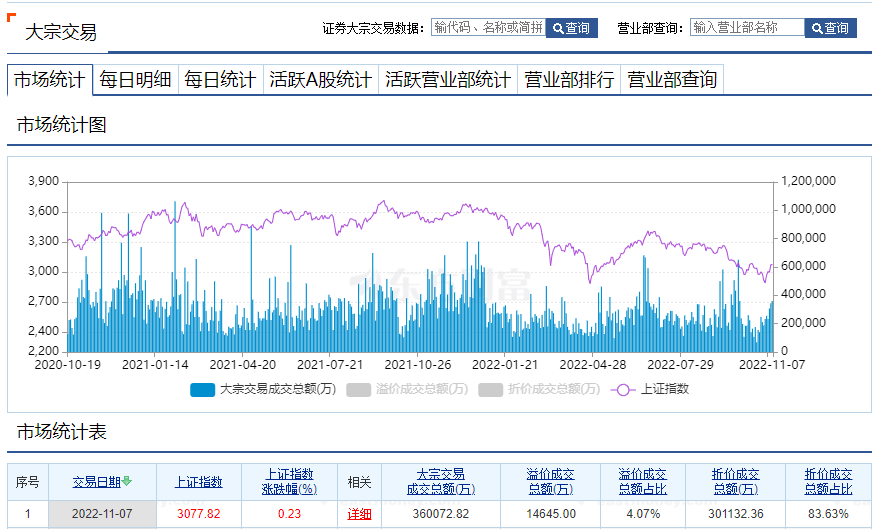Open the 营业部查询 tab
This screenshot has width=876, height=529.
tap(671, 80)
